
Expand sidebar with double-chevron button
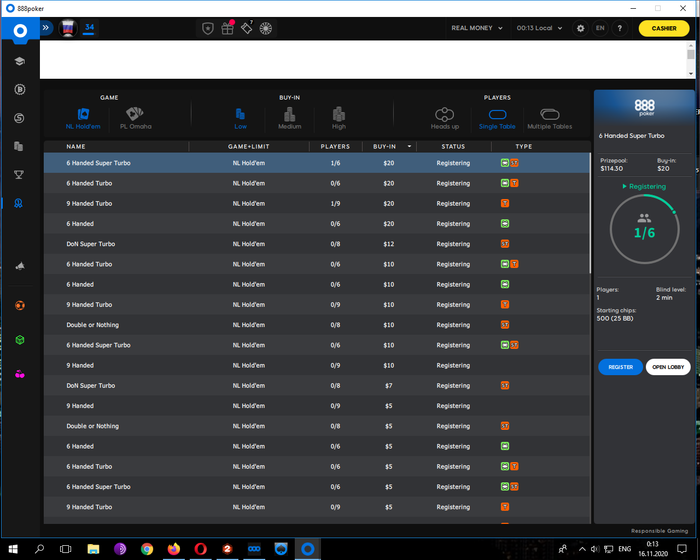click(46, 28)
